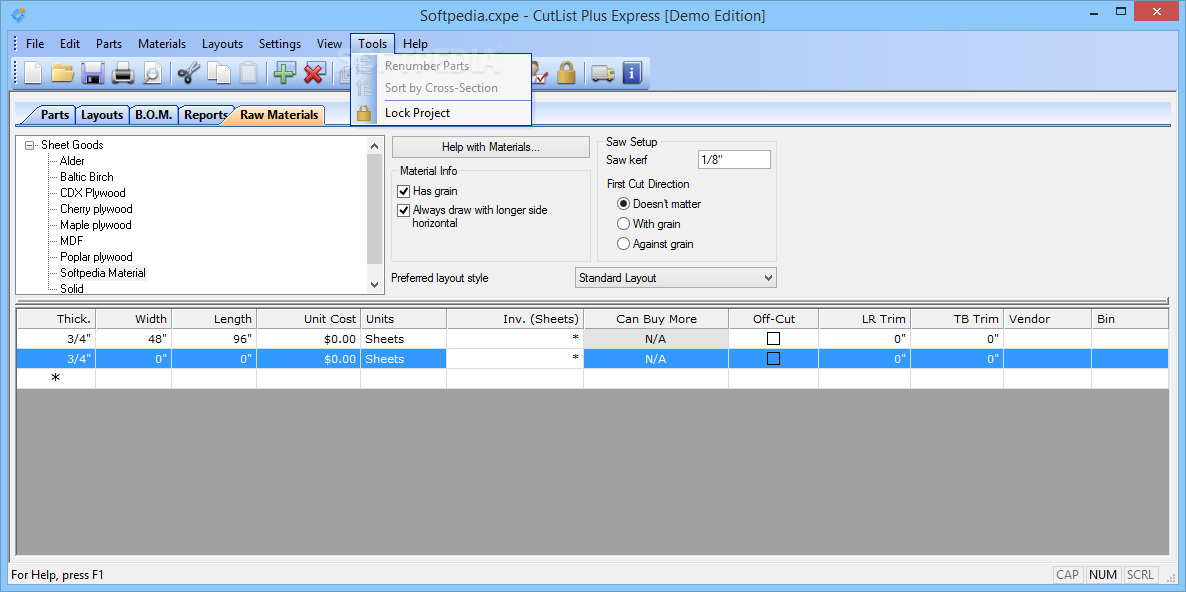Select Cherry plywood in the tree
Screen dimensions: 1186x592
(x=96, y=209)
